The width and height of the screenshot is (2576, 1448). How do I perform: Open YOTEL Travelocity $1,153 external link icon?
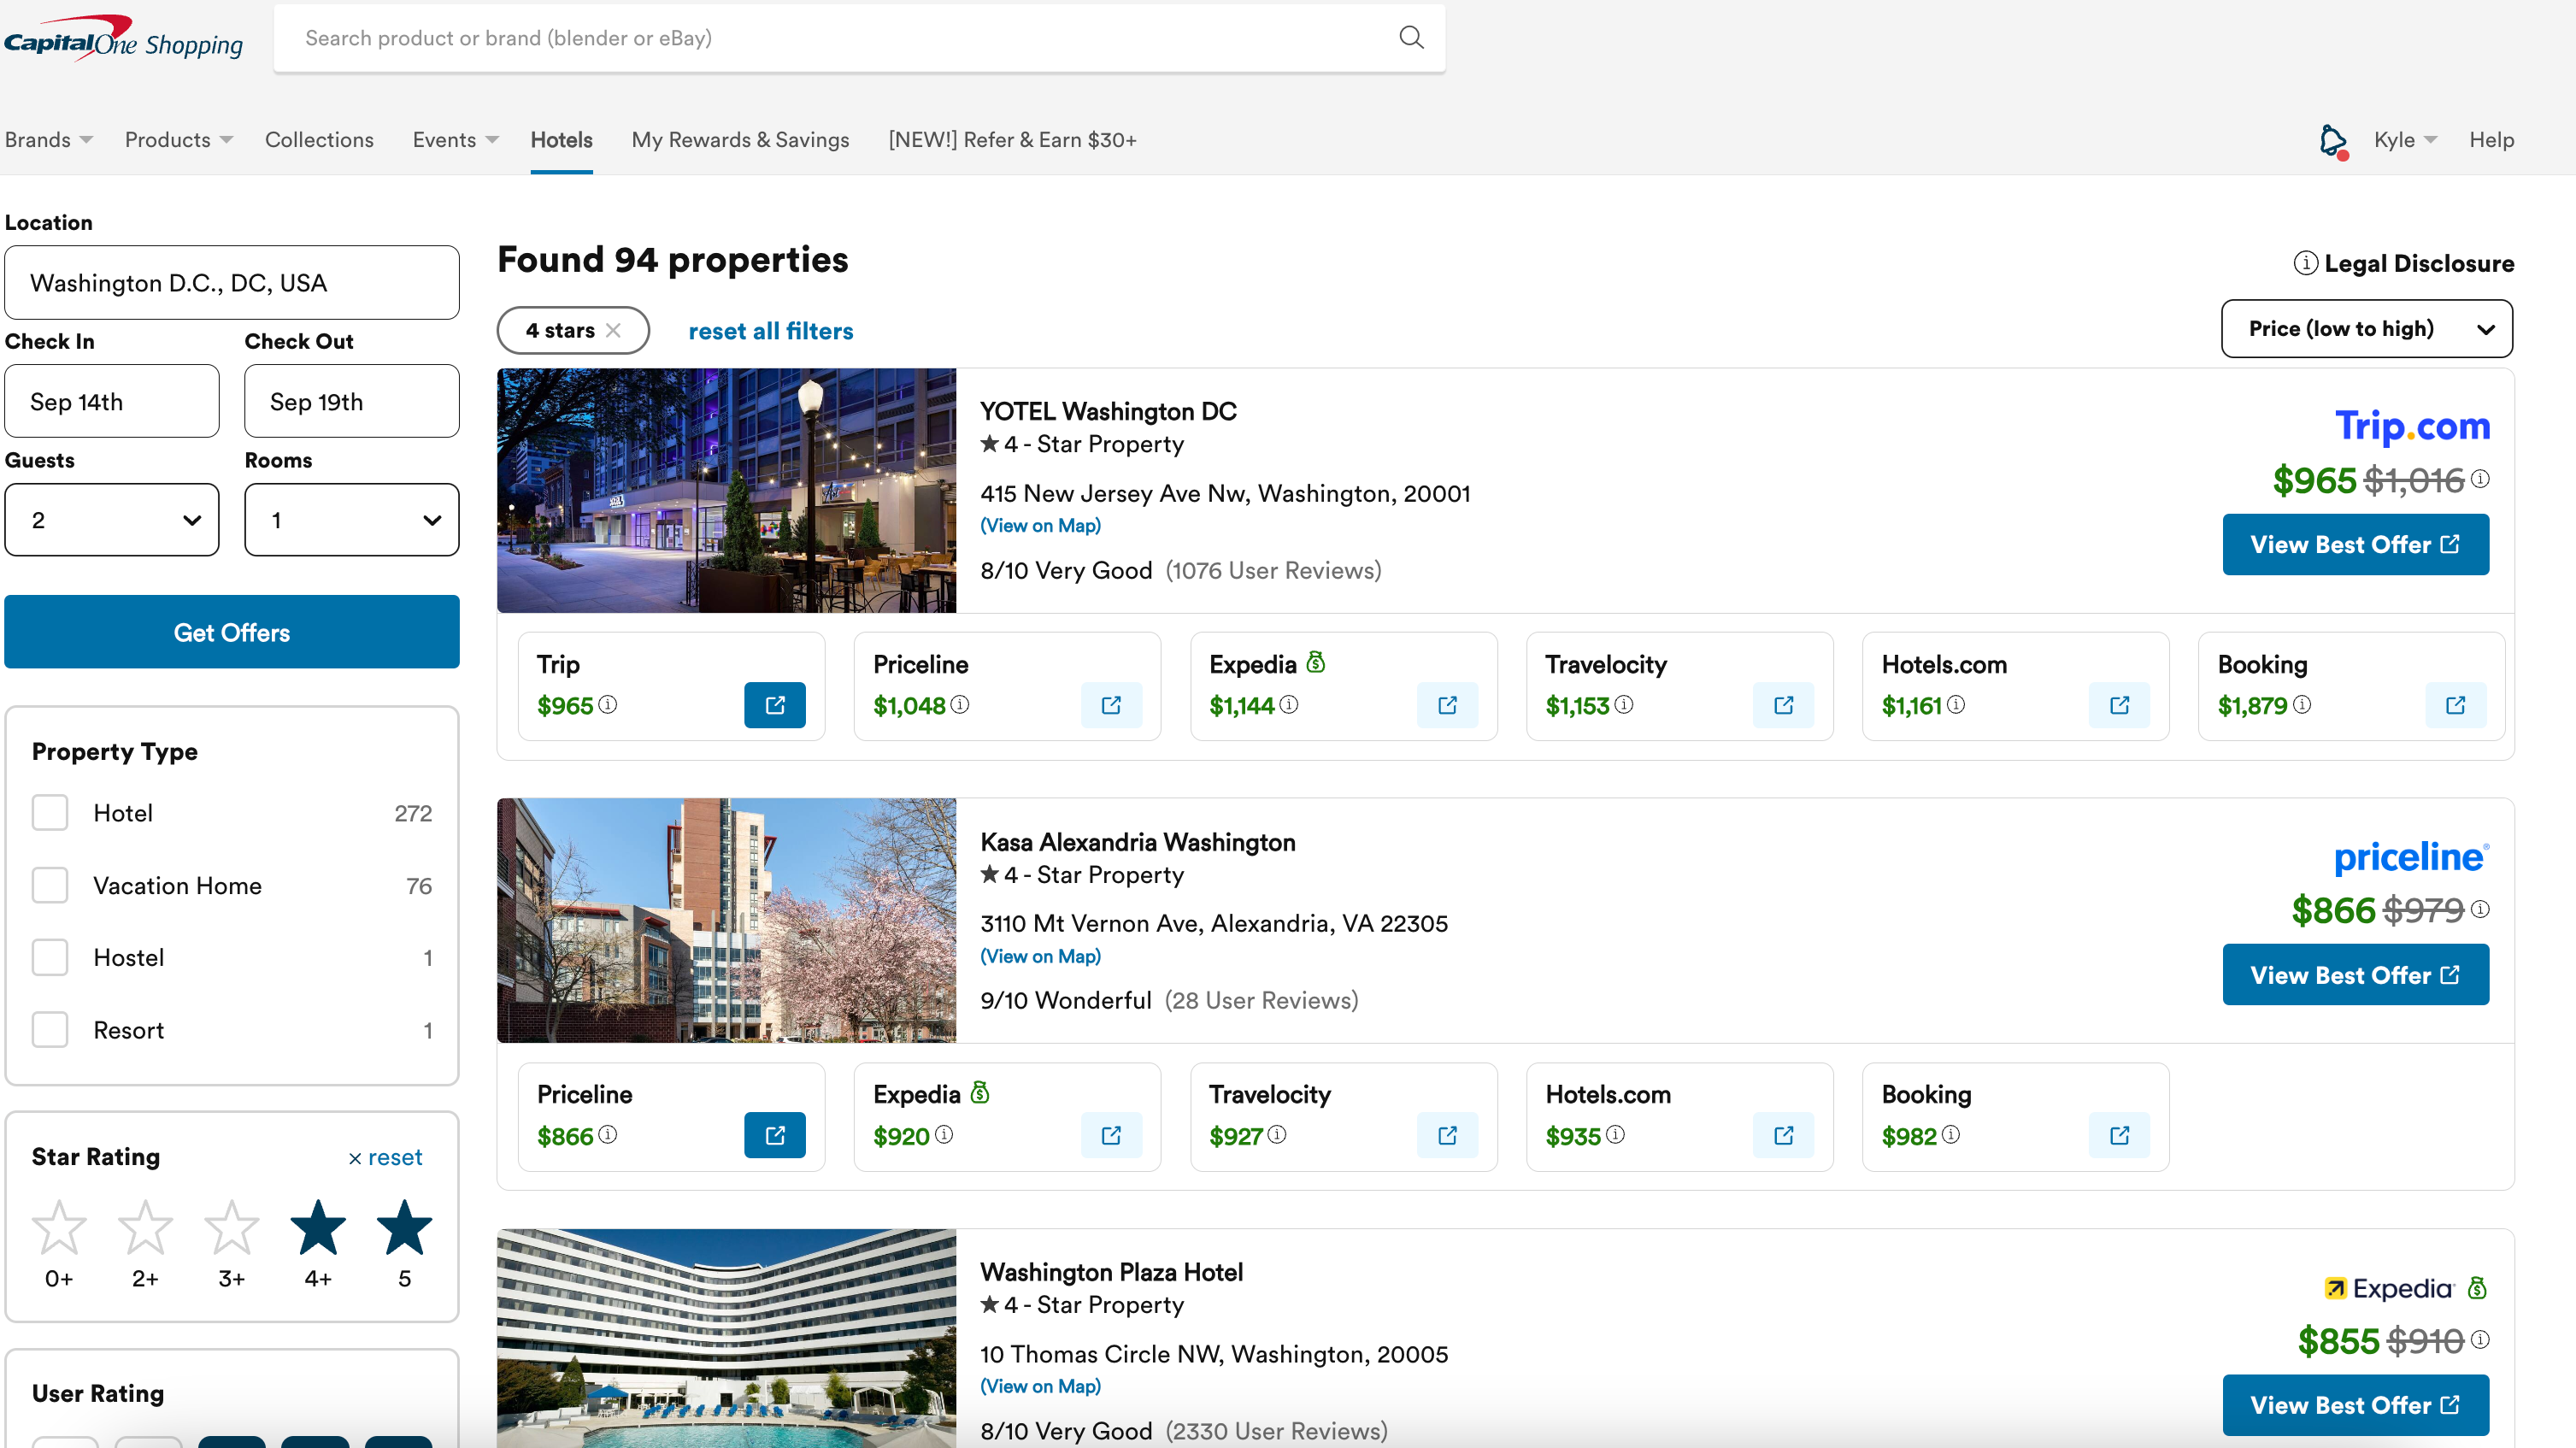[1783, 705]
